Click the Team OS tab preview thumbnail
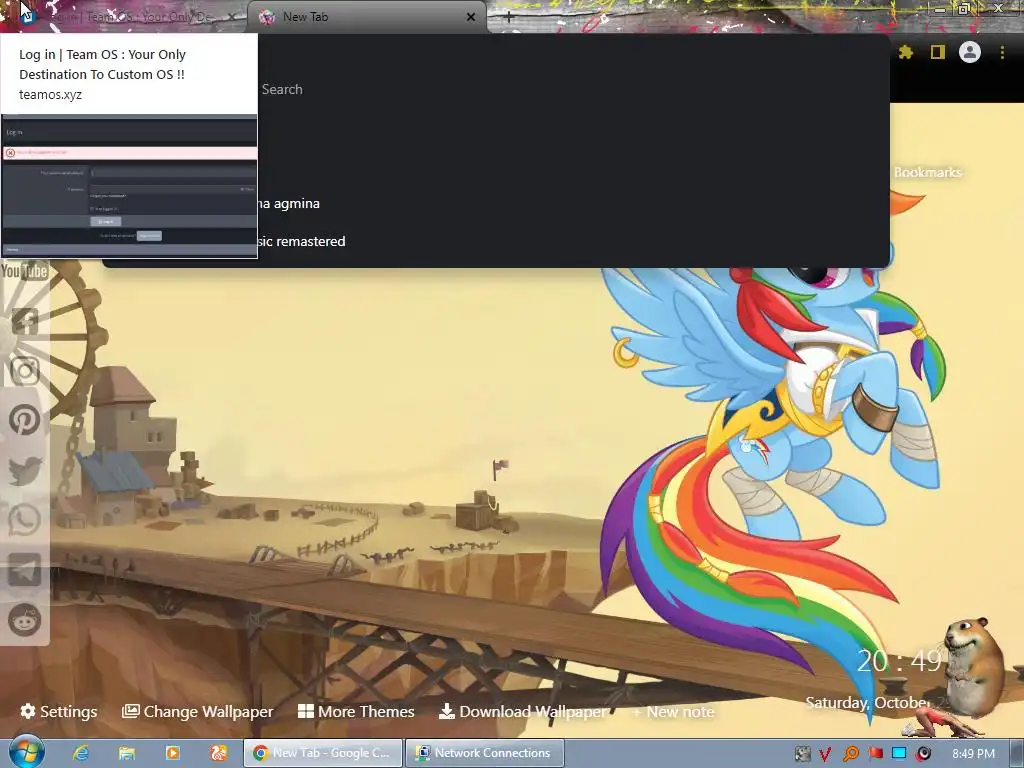Screen dimensions: 1024x768 (x=129, y=186)
